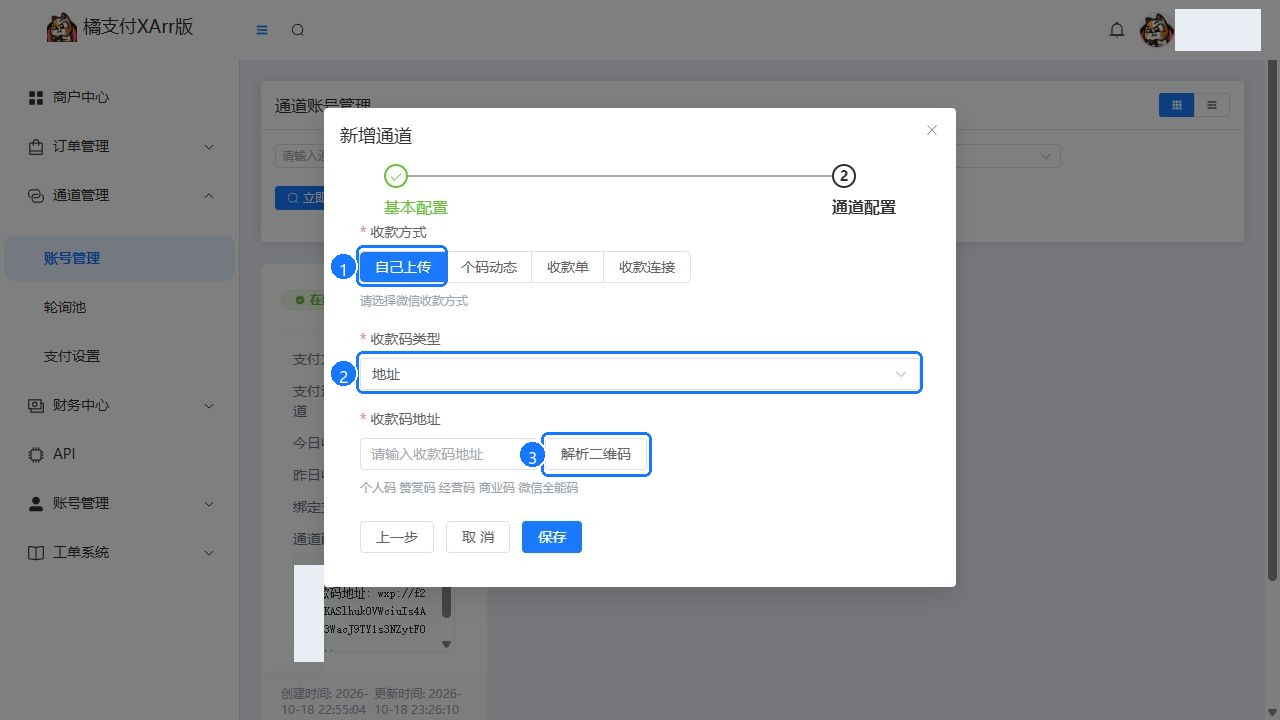Focus the 收款码地址 input field
1280x720 pixels.
pos(452,454)
